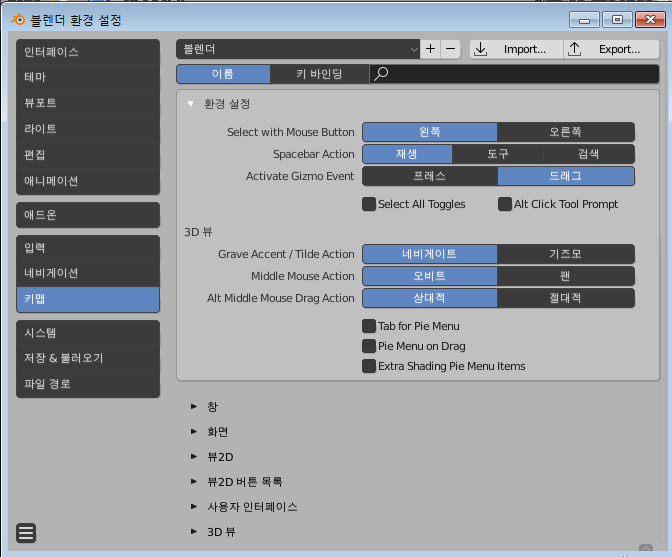This screenshot has height=557, width=672.
Task: Set Spacebar Action to 검색
Action: tap(589, 154)
